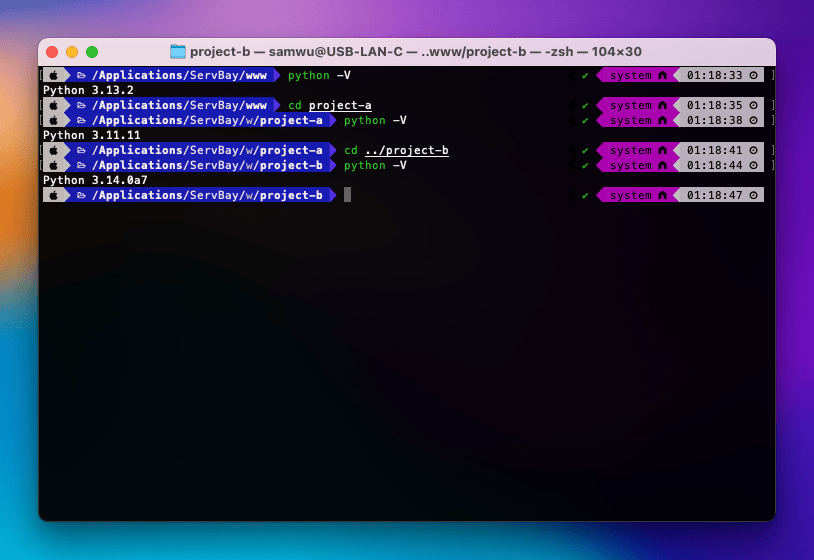Click the red close window button
Viewport: 814px width, 560px height.
click(x=52, y=52)
